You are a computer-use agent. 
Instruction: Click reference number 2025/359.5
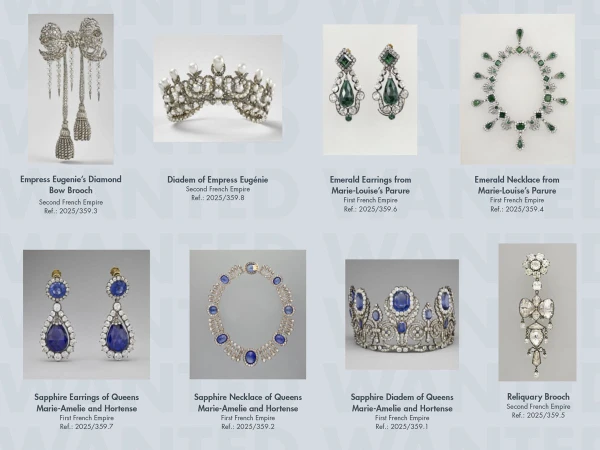point(546,415)
